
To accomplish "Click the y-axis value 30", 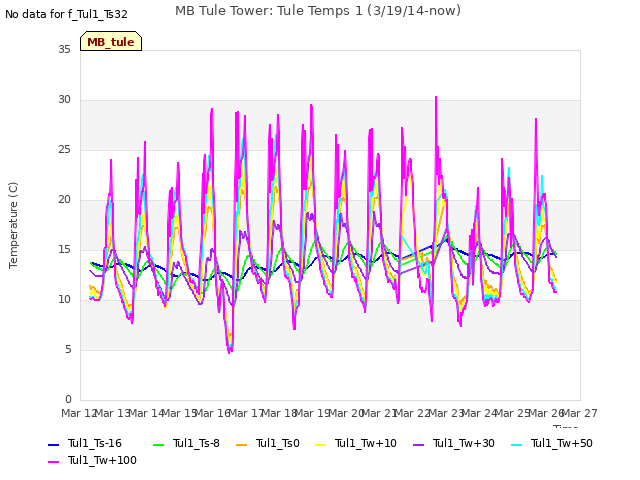I will (64, 100).
